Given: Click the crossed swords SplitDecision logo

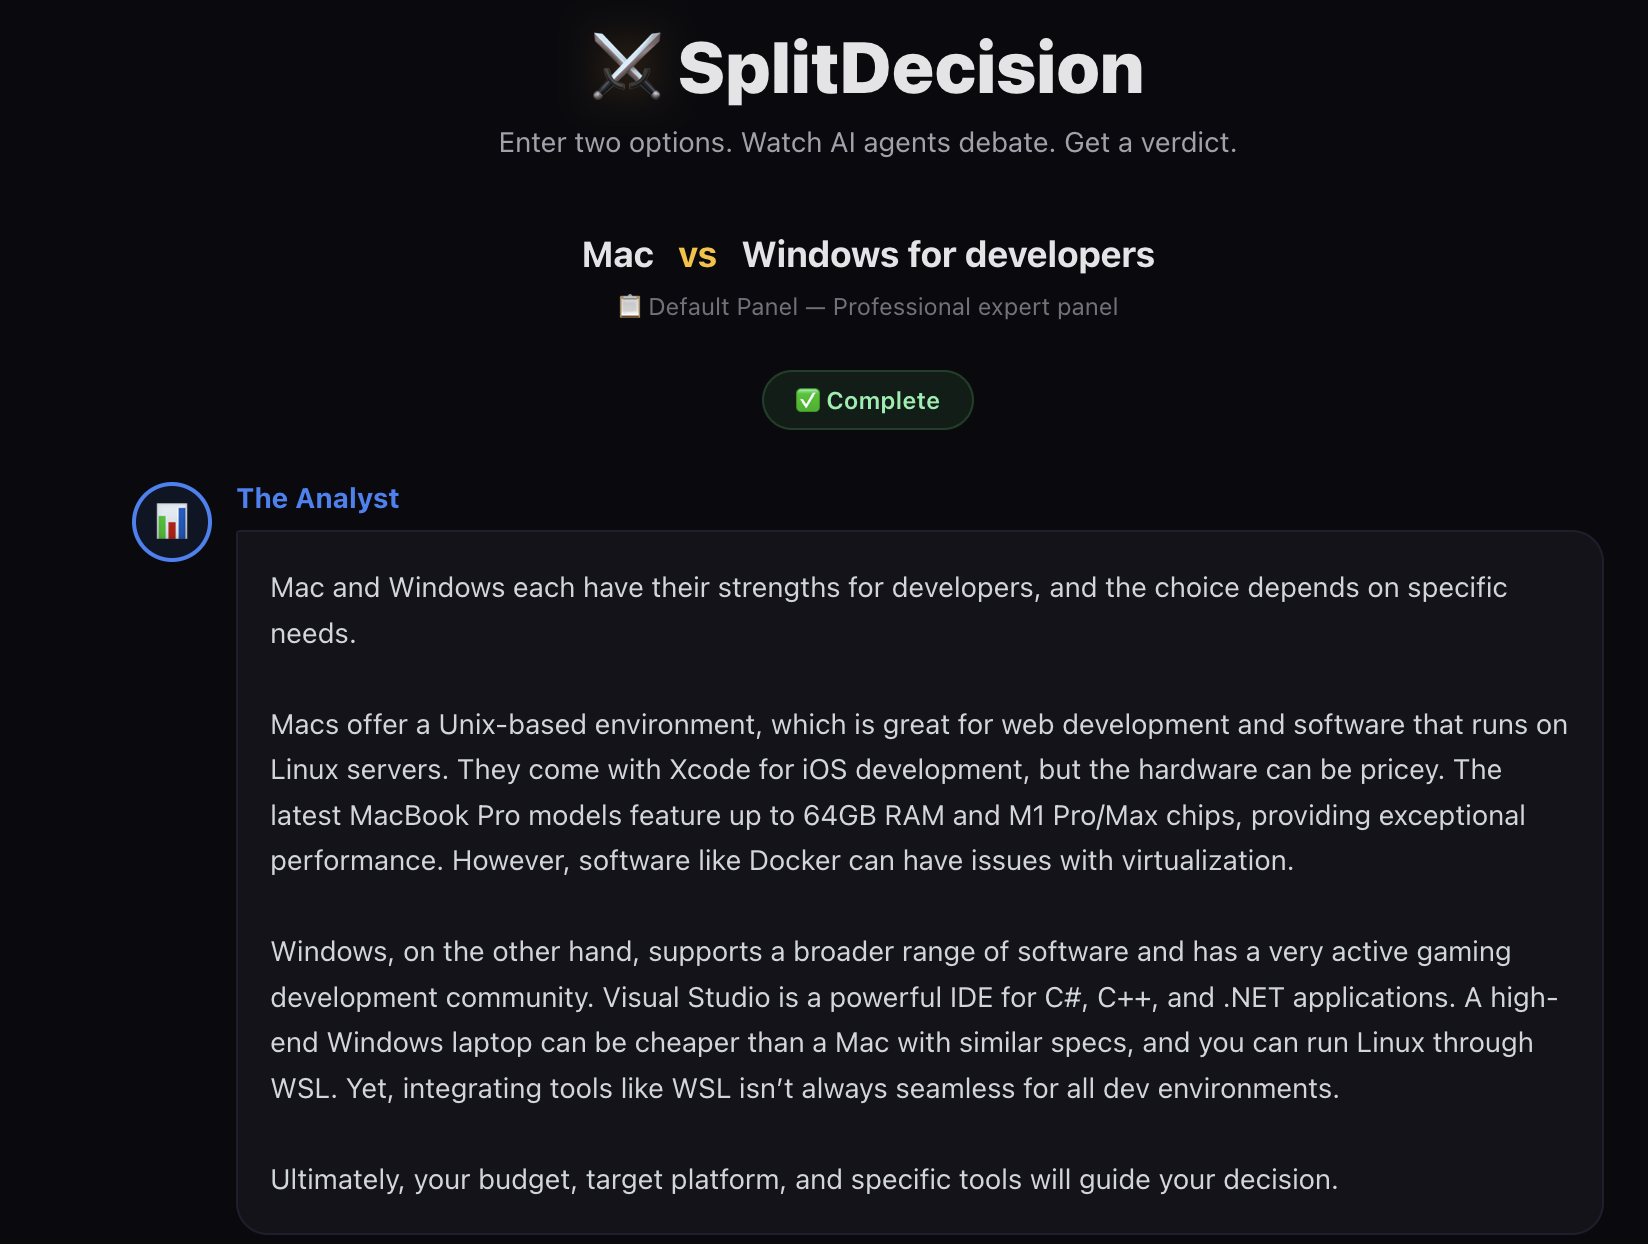Looking at the screenshot, I should 625,68.
